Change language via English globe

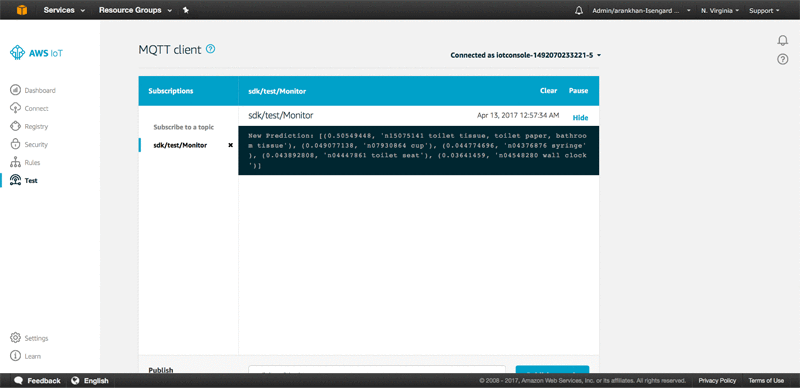coord(90,380)
